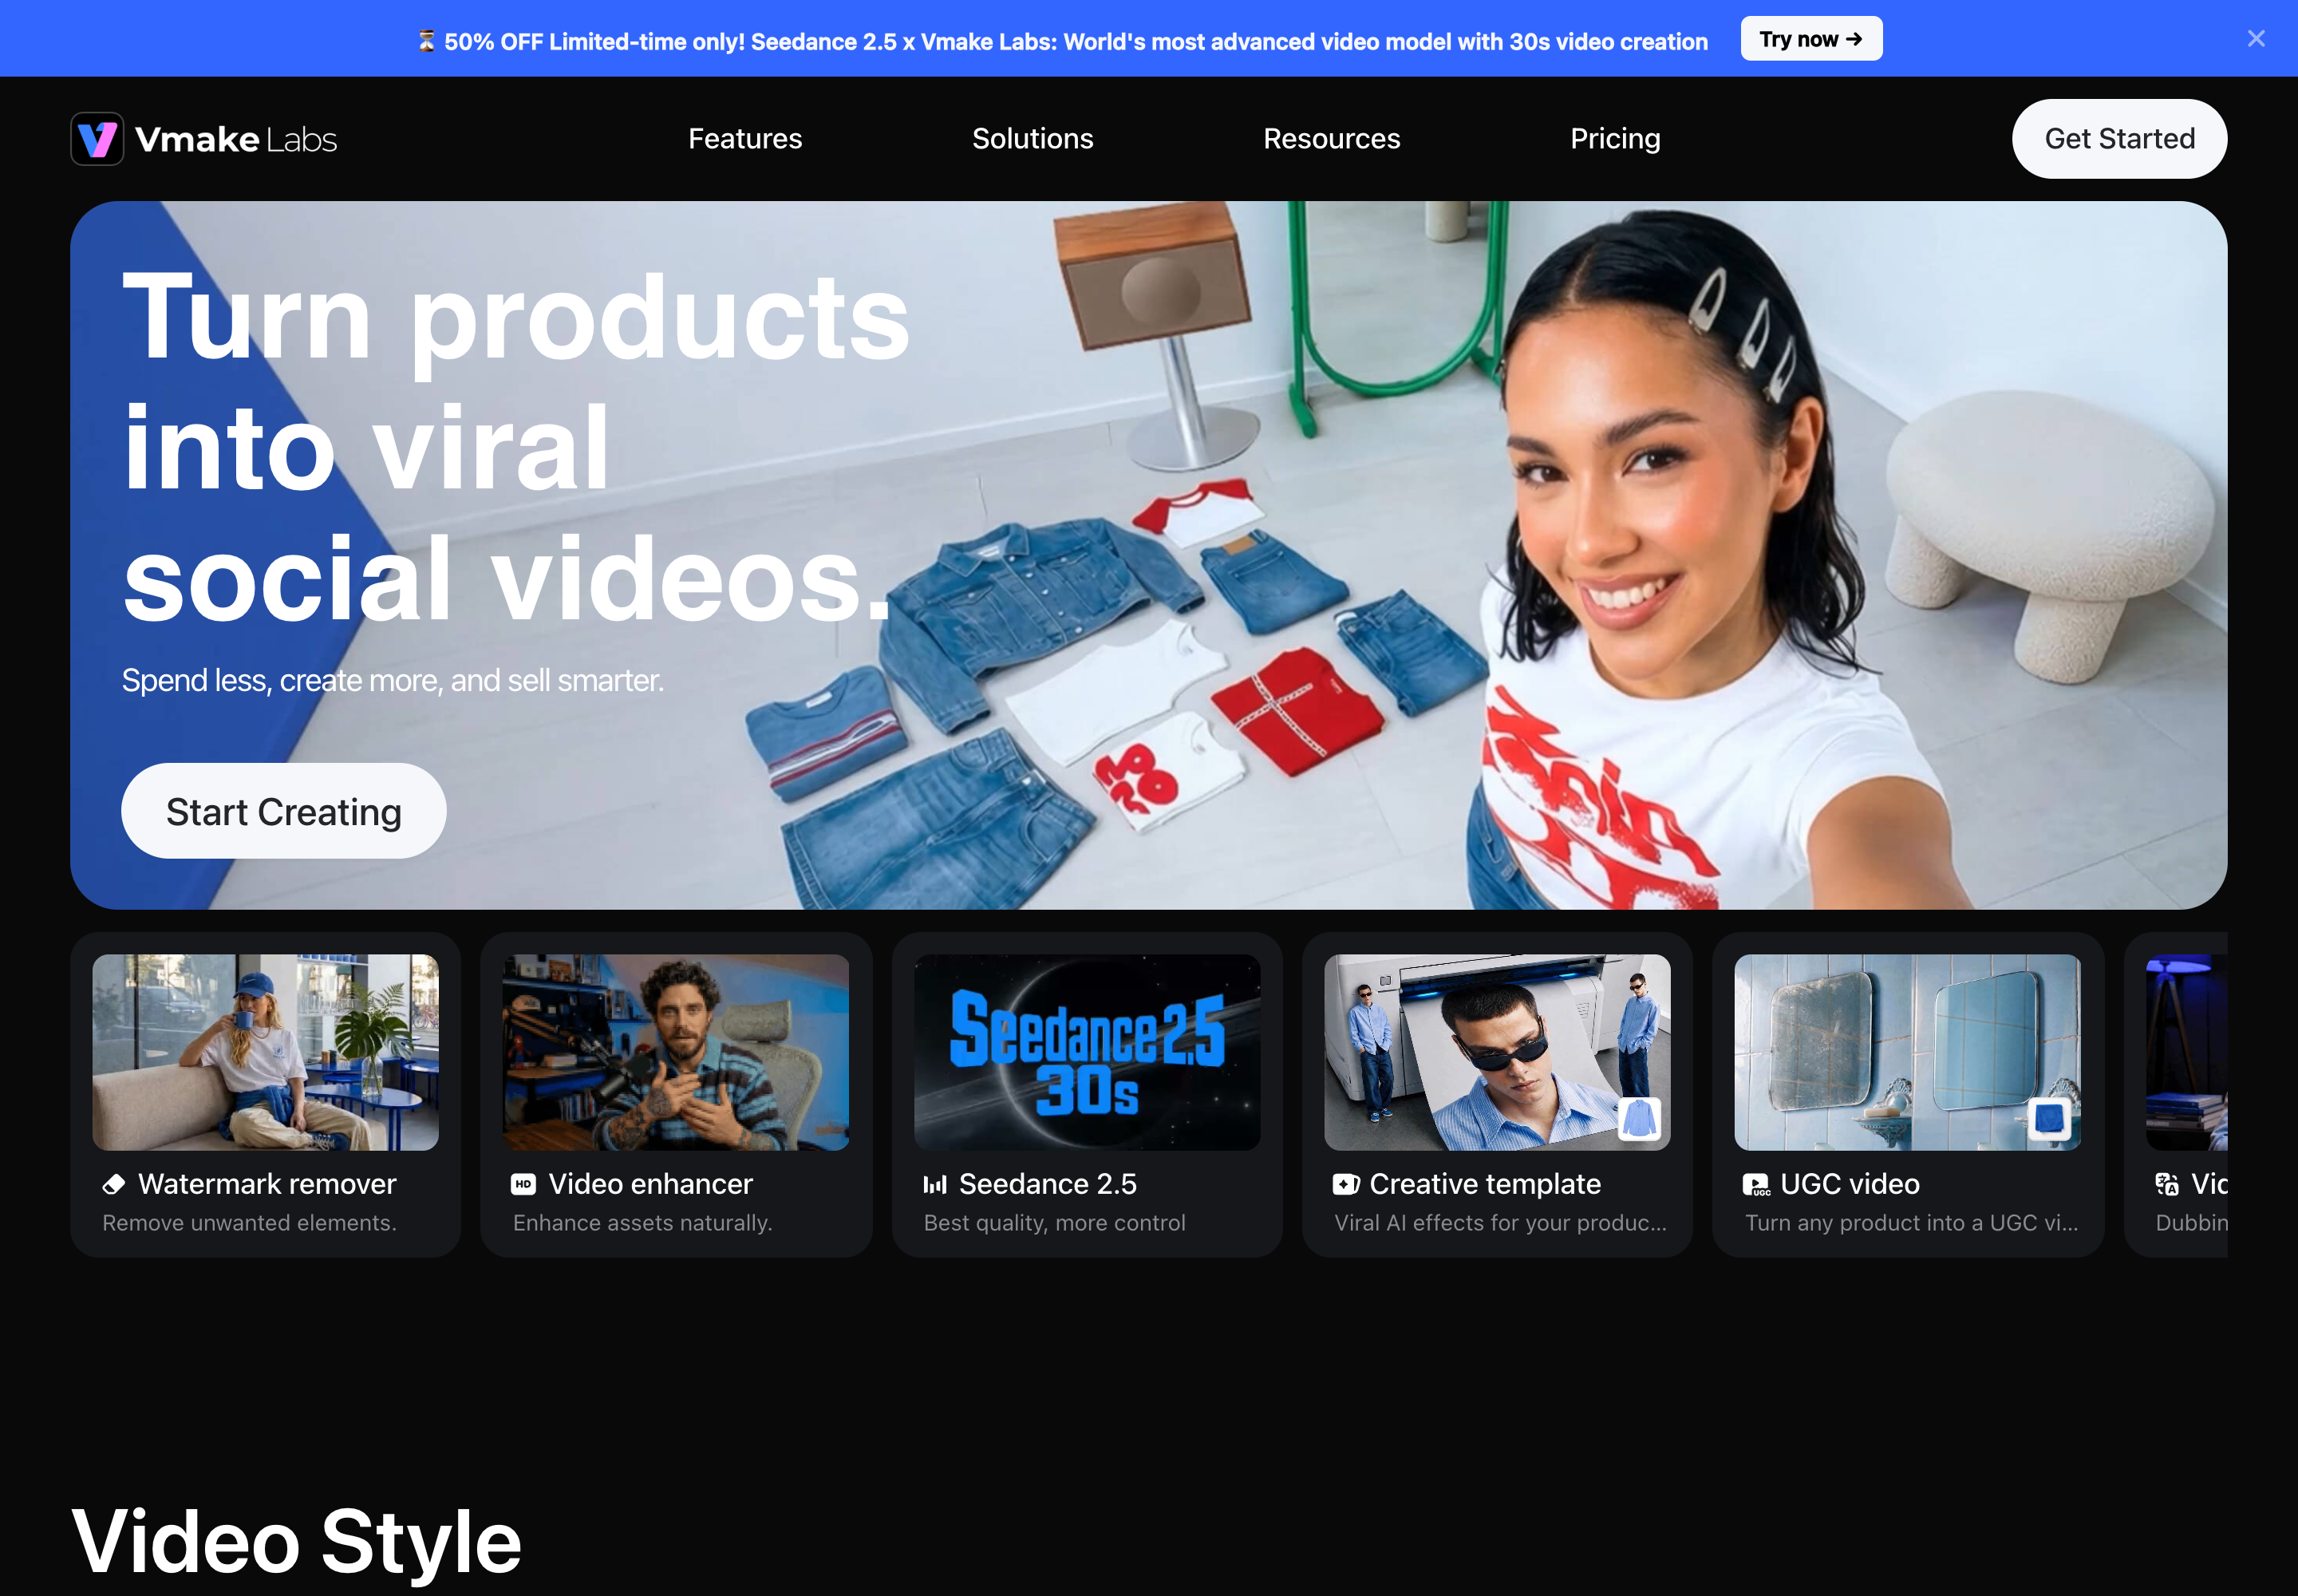
Task: Go to the Pricing page
Action: click(1615, 139)
